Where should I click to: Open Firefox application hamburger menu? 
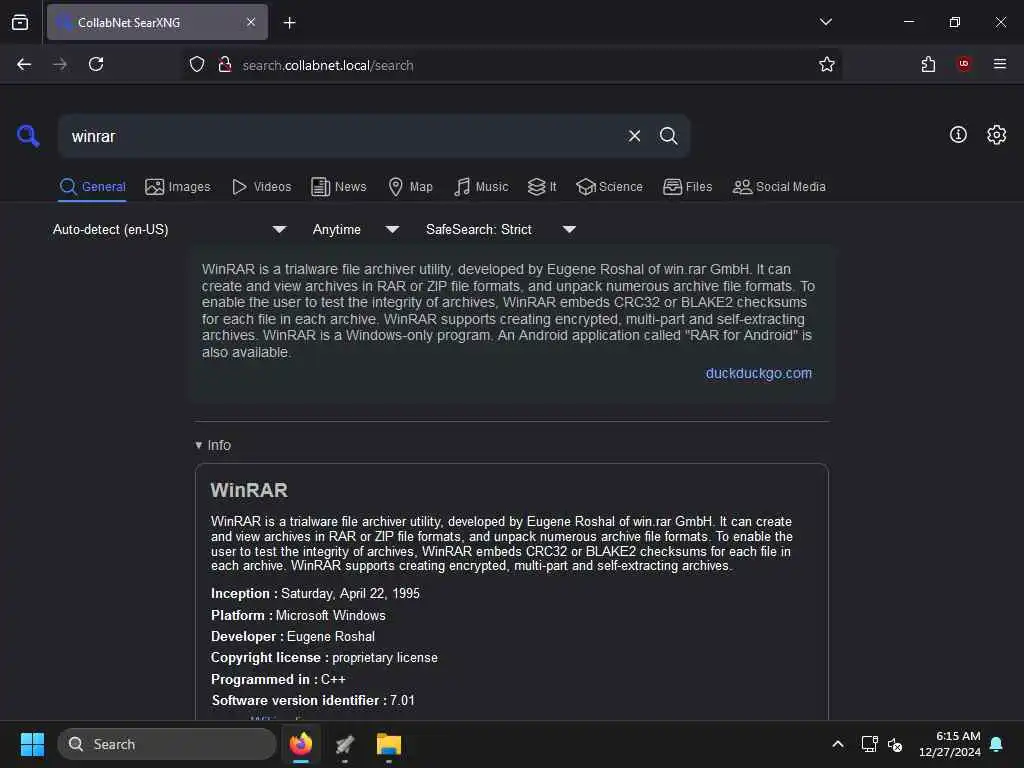999,64
